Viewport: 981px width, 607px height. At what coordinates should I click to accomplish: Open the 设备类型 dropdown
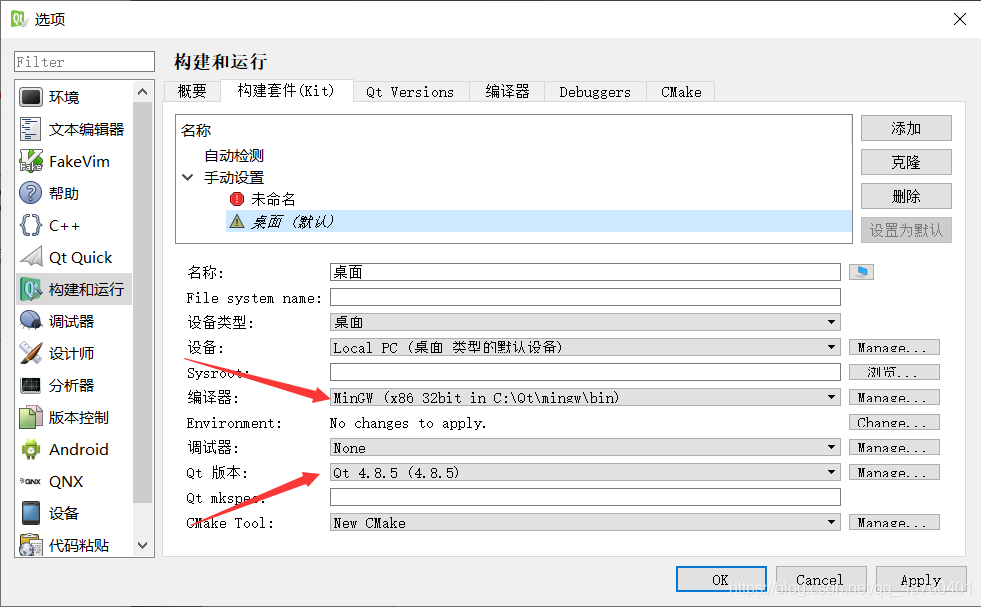pos(585,322)
